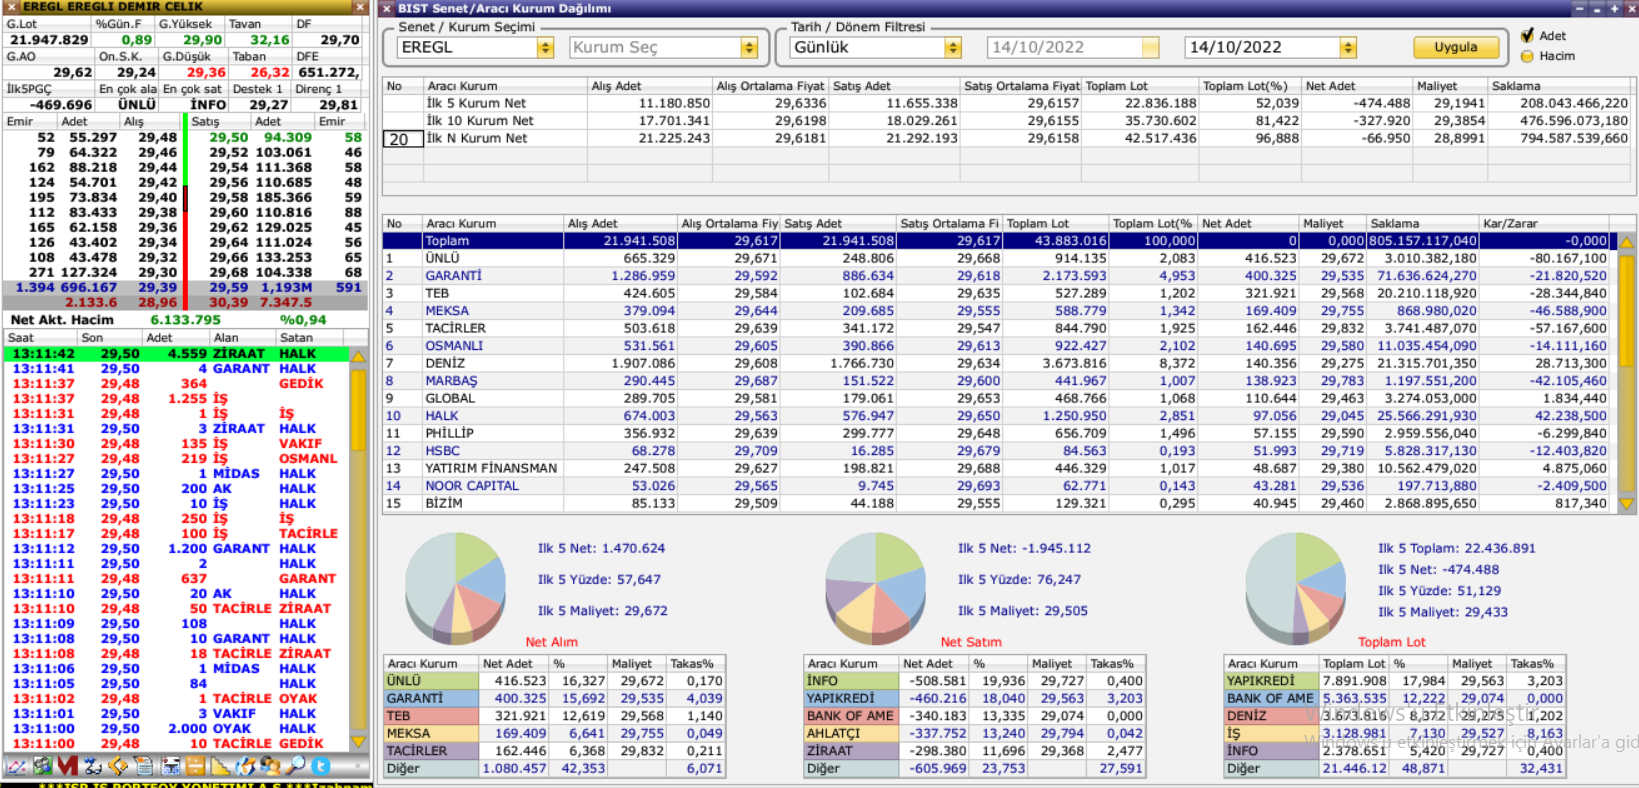This screenshot has width=1639, height=788.
Task: Click the table grid icon in the bottom toolbar
Action: (x=171, y=766)
